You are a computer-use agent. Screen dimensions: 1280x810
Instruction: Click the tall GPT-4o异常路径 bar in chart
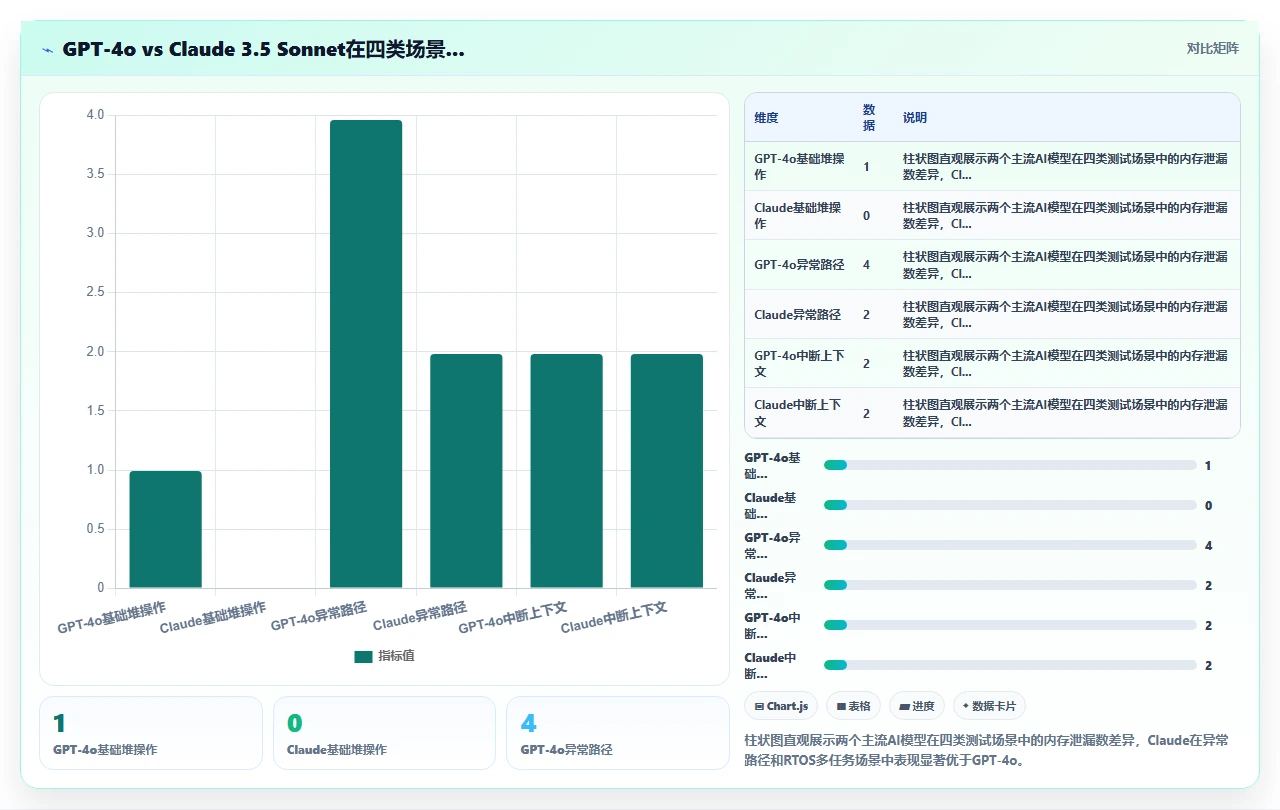(366, 354)
